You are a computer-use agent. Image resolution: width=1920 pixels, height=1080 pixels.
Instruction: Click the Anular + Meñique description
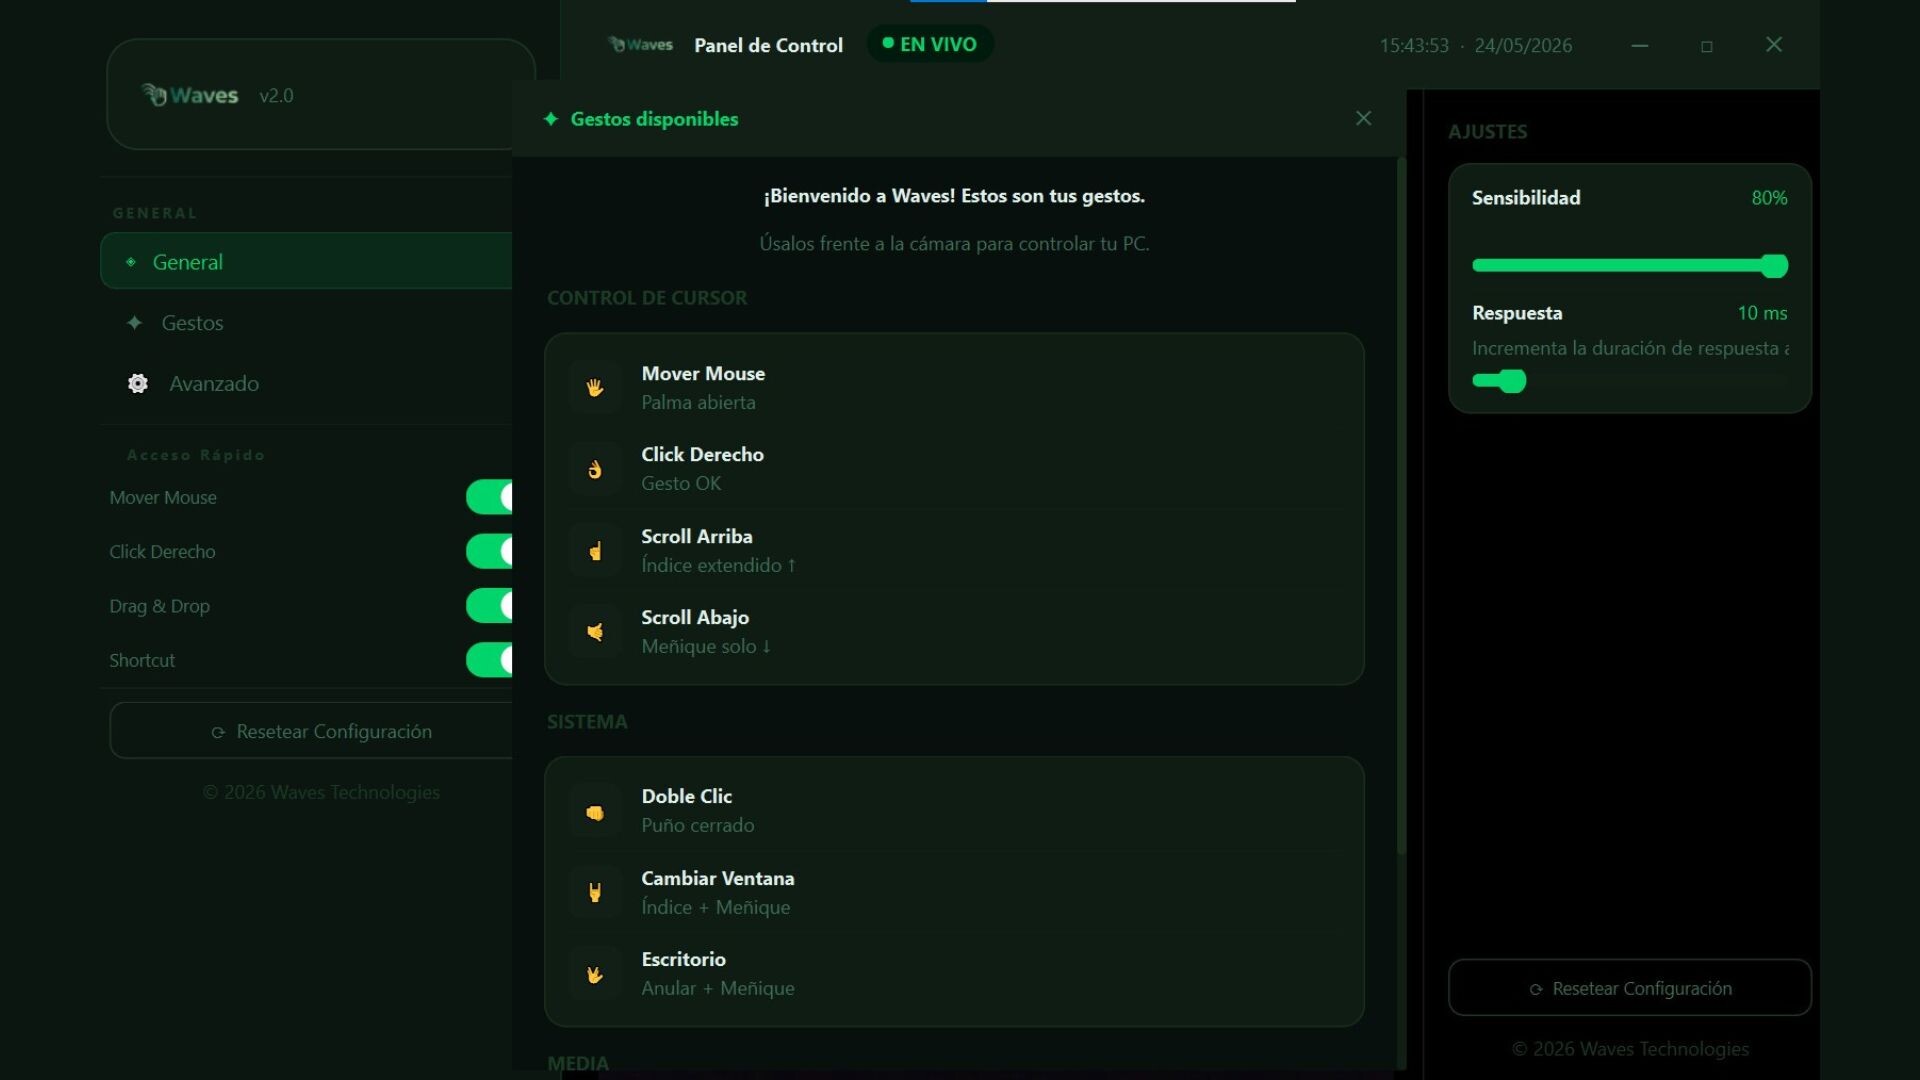718,989
